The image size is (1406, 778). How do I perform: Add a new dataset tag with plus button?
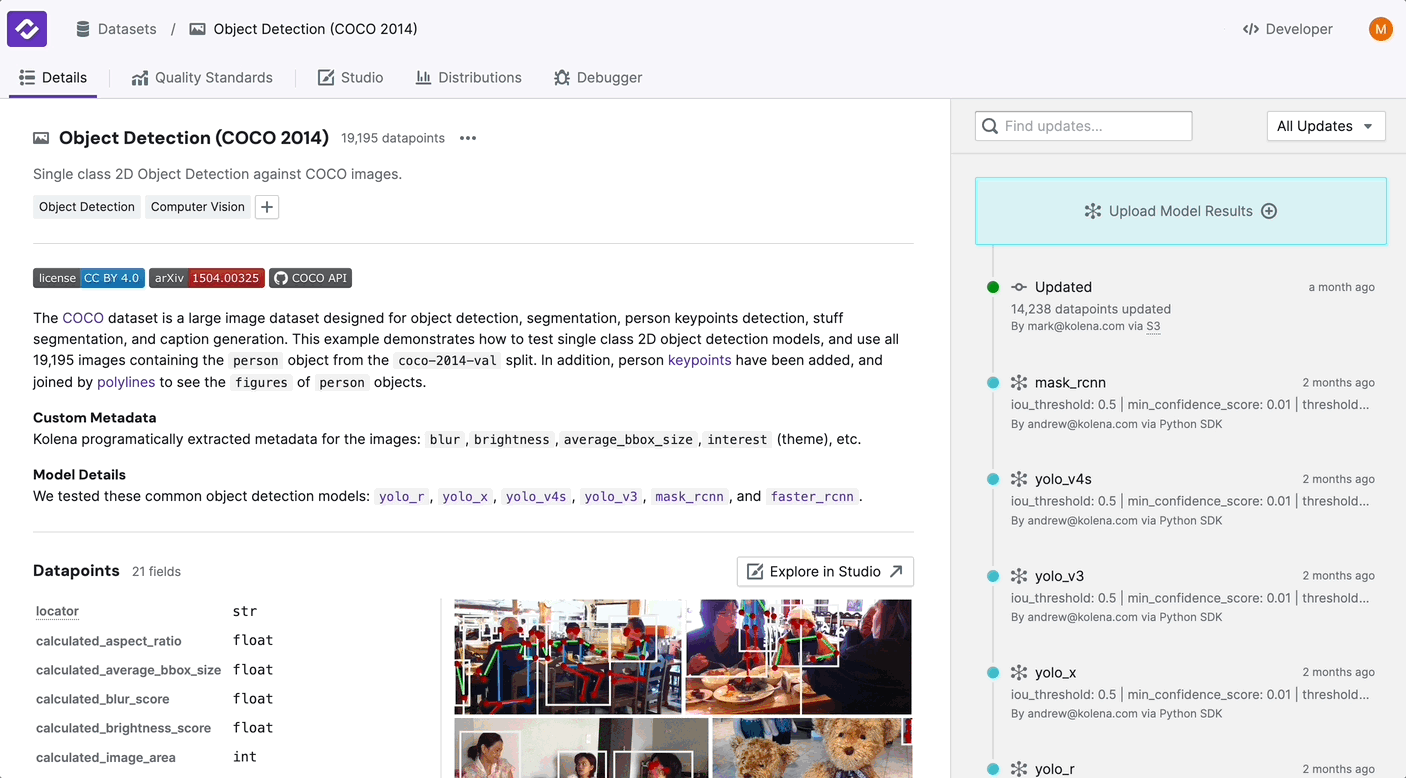click(x=266, y=207)
